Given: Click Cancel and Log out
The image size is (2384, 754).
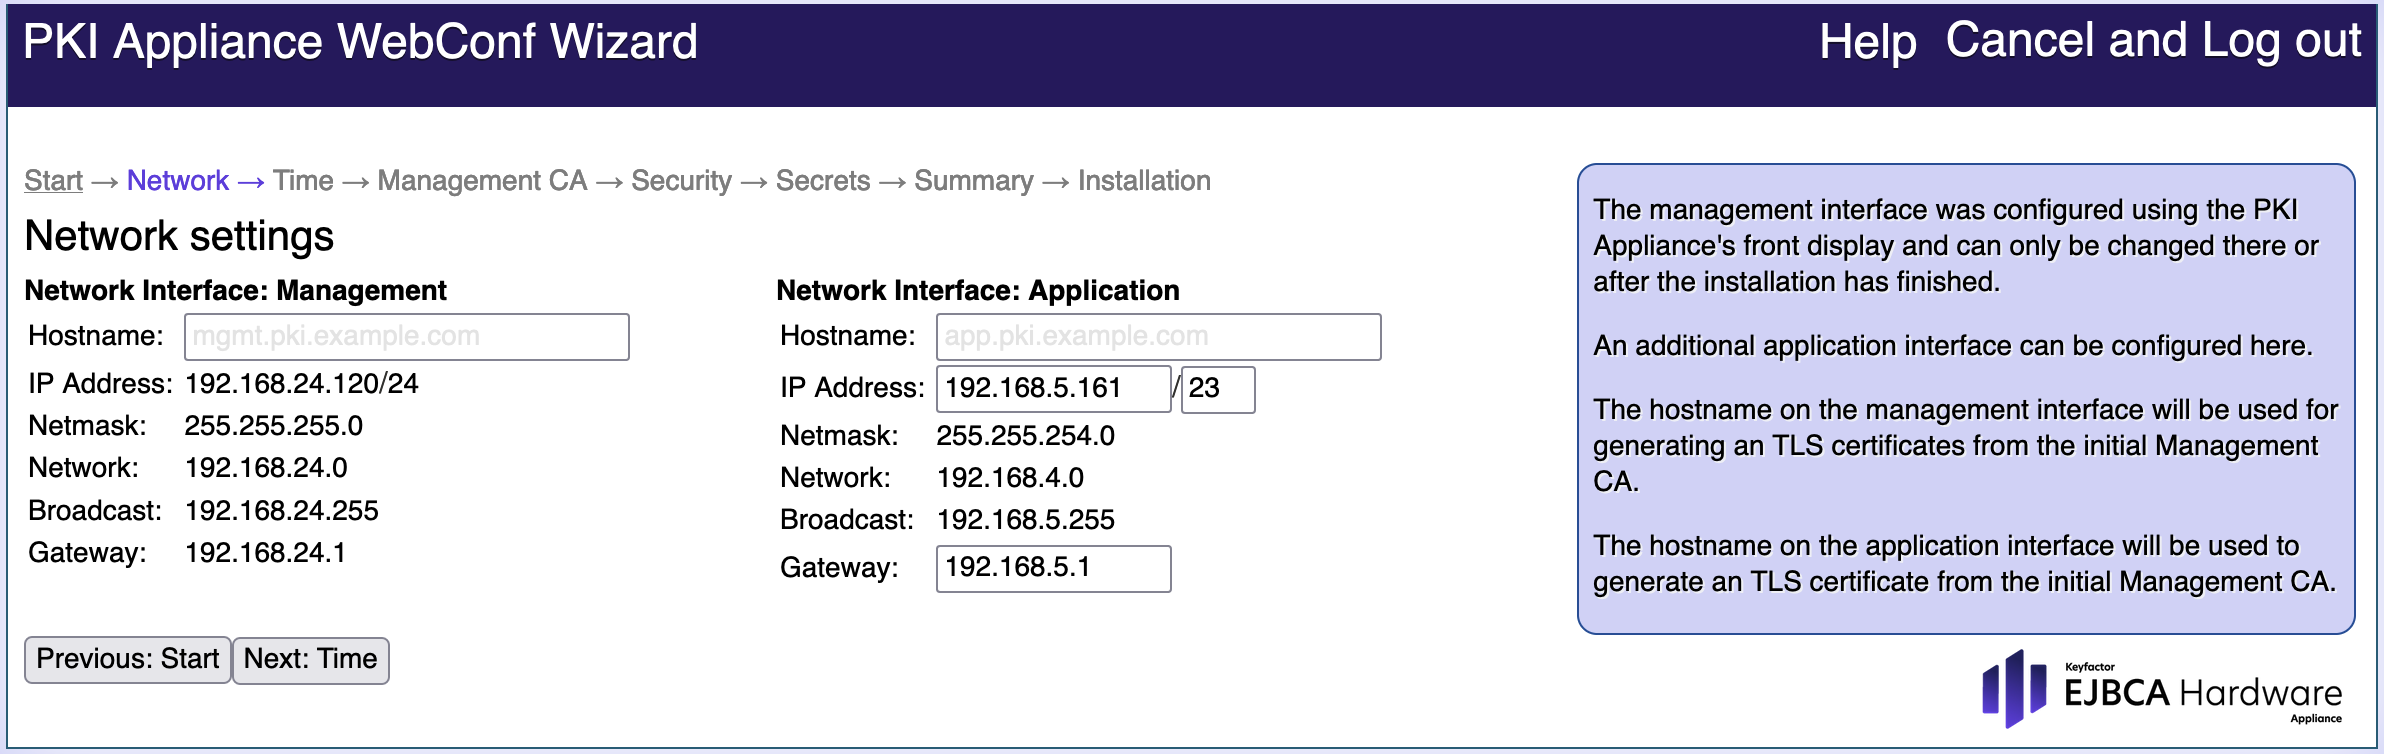Looking at the screenshot, I should click(x=2152, y=42).
